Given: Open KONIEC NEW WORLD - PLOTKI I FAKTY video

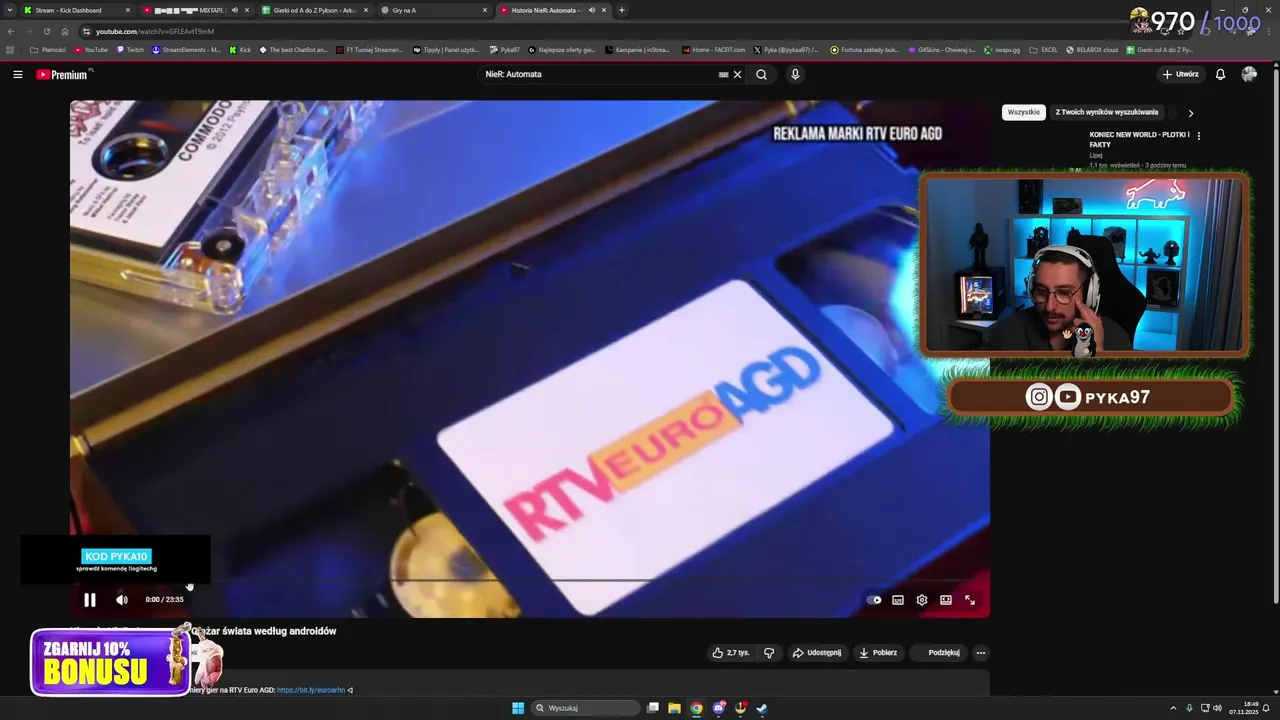Looking at the screenshot, I should pos(1139,139).
